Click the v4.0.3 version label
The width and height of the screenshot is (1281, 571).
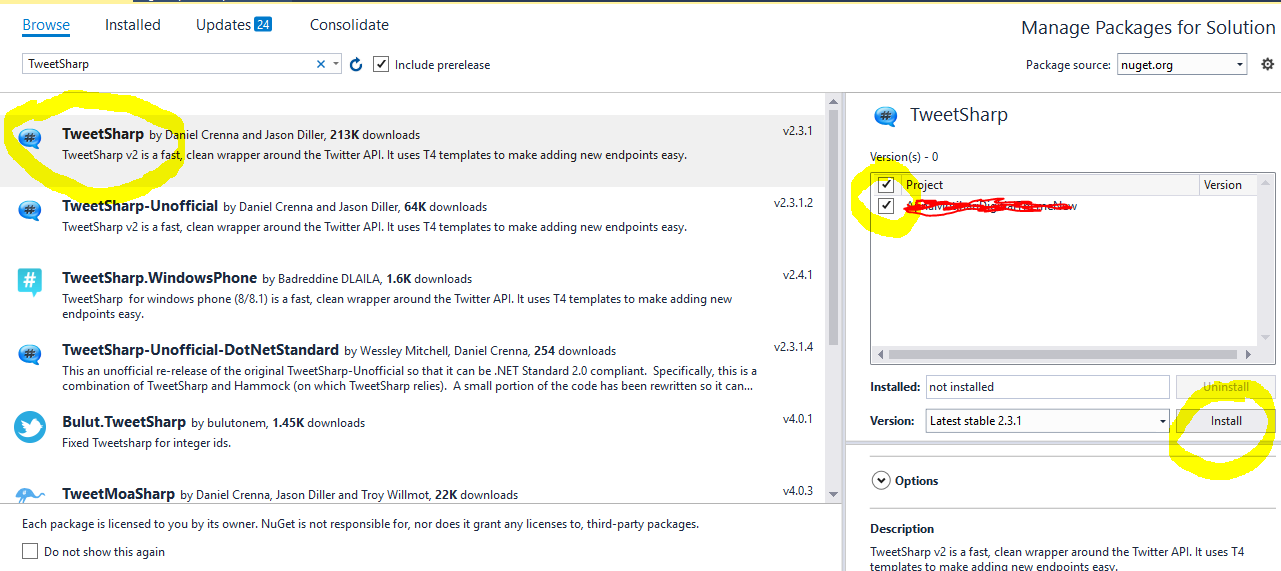pos(797,491)
